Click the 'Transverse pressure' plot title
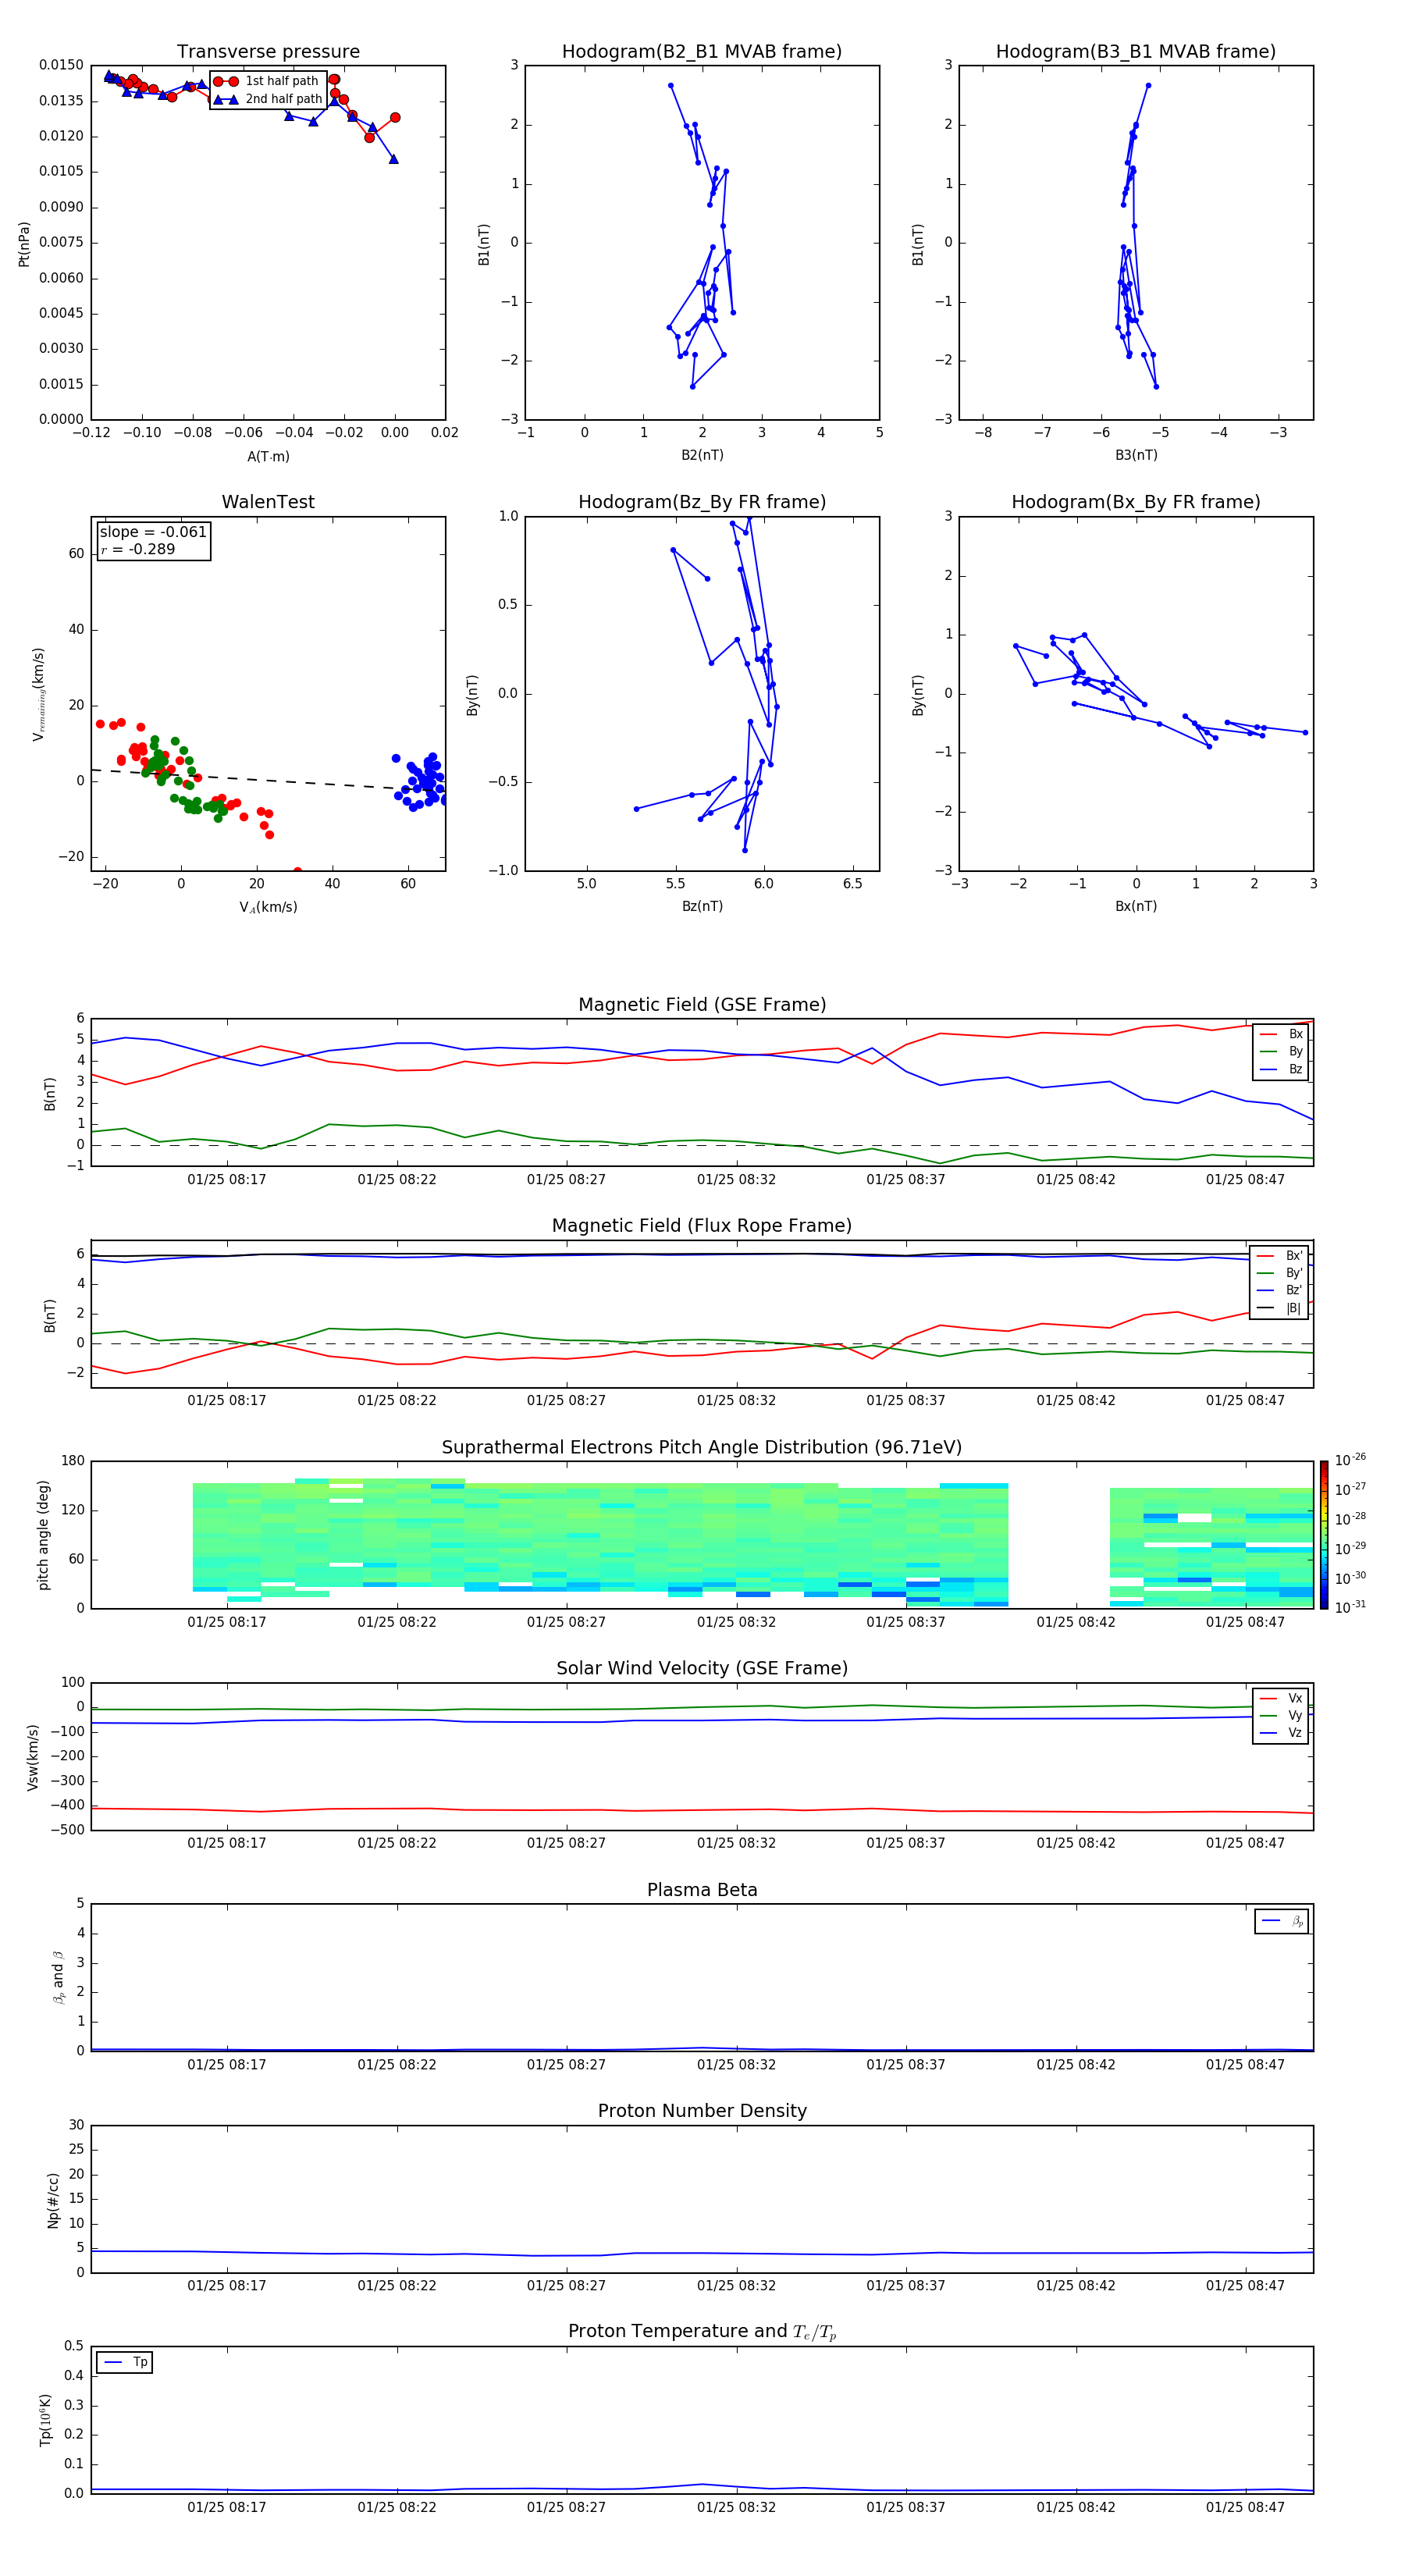The image size is (1405, 2576). pyautogui.click(x=268, y=52)
